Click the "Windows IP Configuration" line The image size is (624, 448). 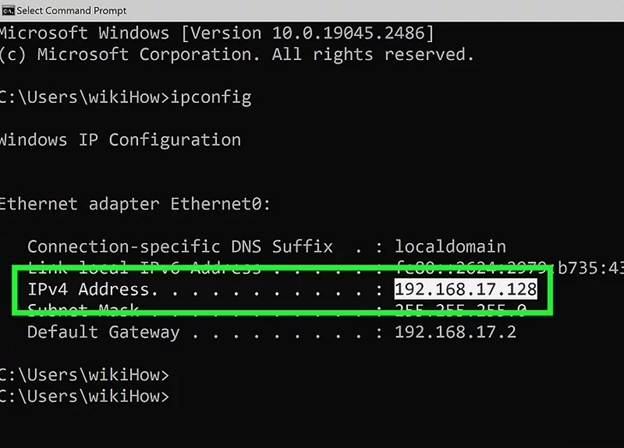coord(120,139)
